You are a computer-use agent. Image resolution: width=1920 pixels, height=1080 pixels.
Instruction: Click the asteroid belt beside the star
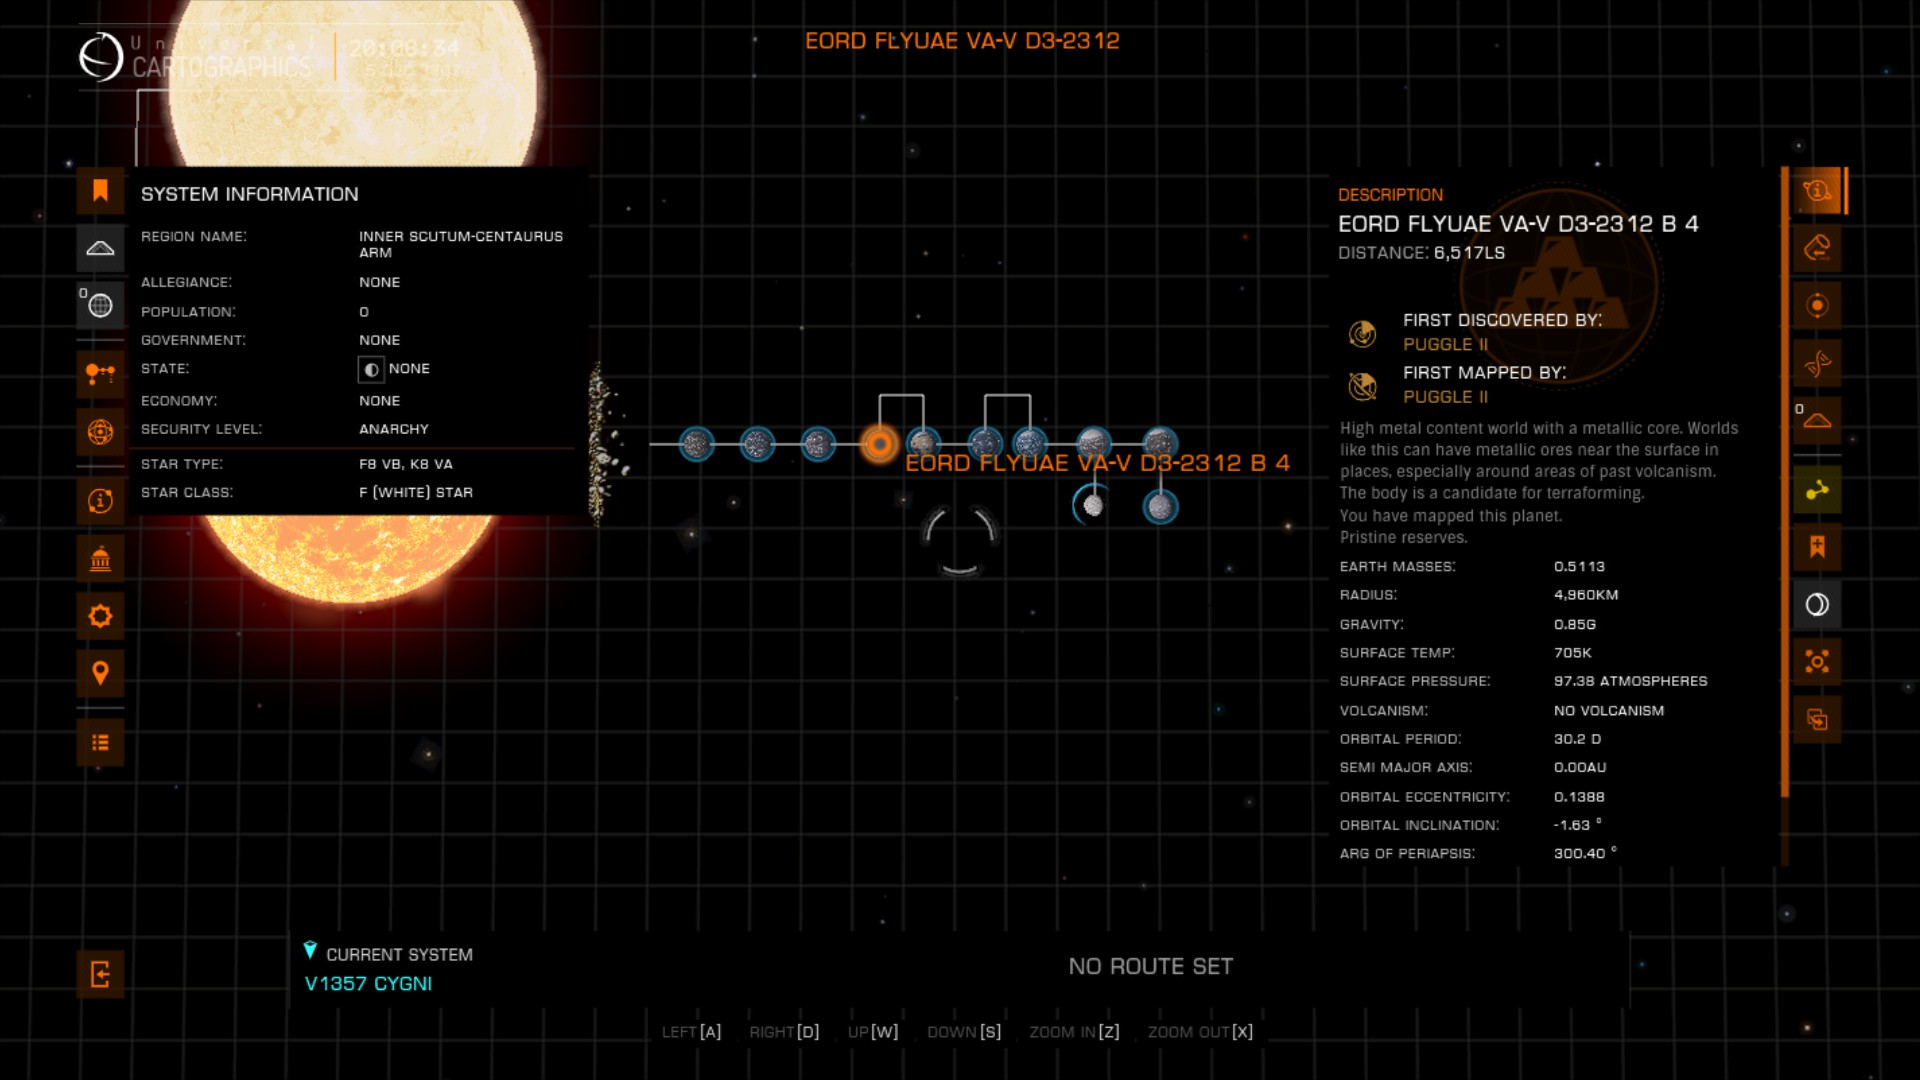click(605, 445)
